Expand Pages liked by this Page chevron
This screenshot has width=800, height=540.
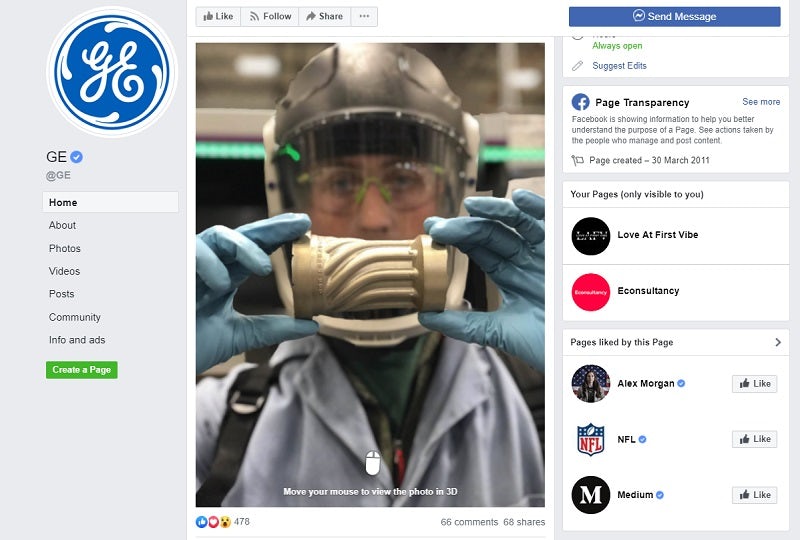click(778, 342)
